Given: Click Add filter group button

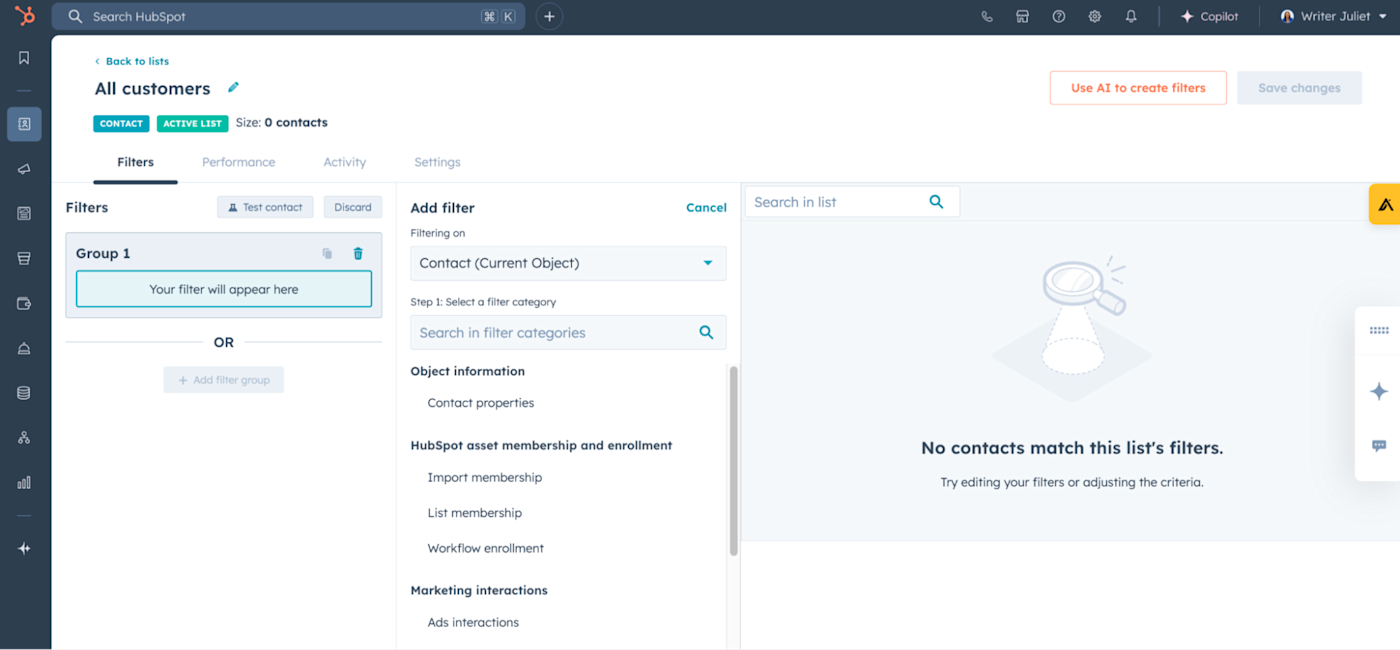Looking at the screenshot, I should coord(224,380).
